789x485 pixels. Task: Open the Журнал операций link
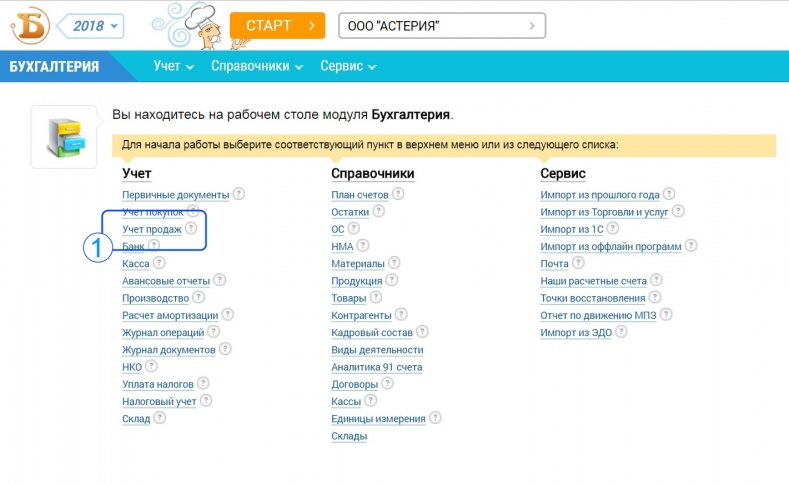point(163,333)
